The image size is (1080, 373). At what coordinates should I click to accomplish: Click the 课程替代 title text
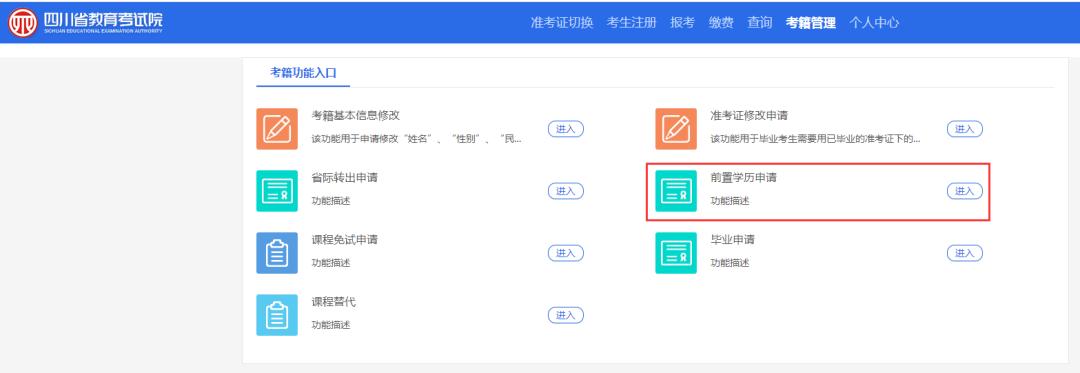pyautogui.click(x=333, y=301)
